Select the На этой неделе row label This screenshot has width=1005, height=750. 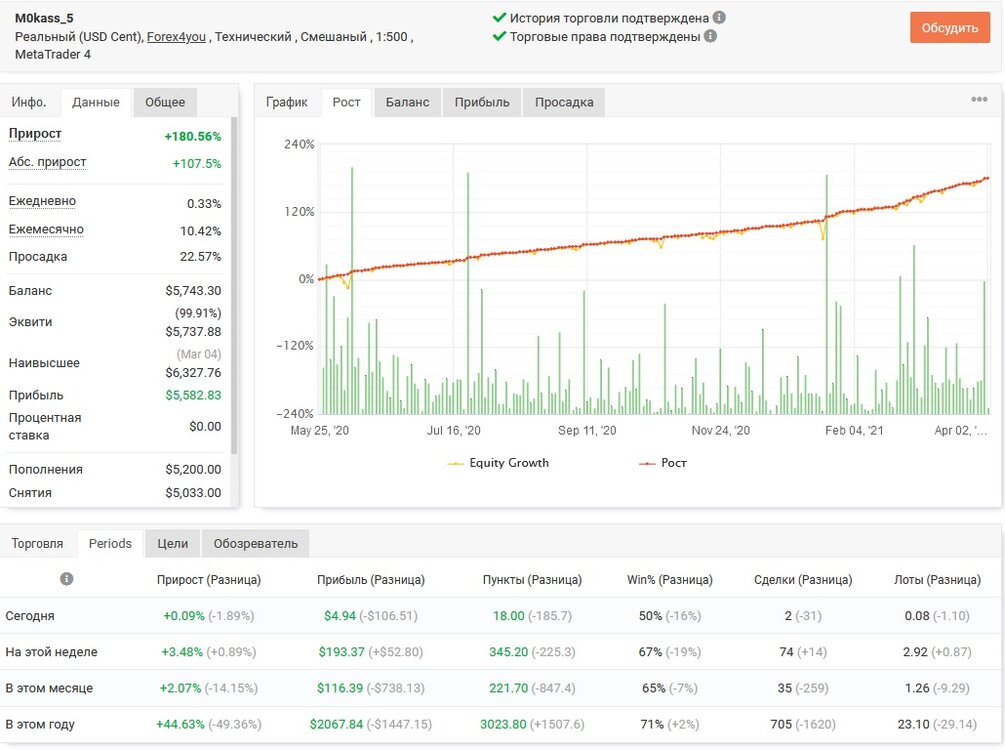pos(51,652)
